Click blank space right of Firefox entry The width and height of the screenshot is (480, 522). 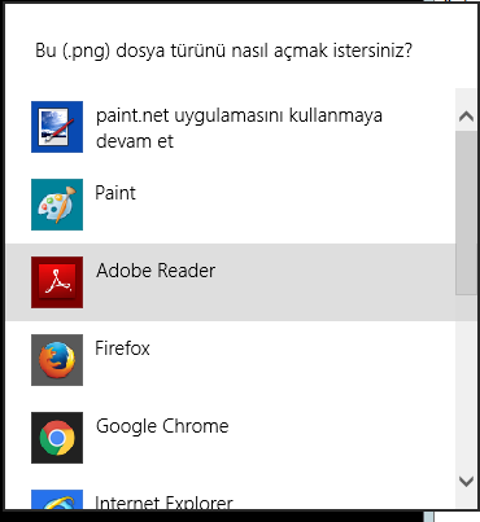(x=300, y=360)
